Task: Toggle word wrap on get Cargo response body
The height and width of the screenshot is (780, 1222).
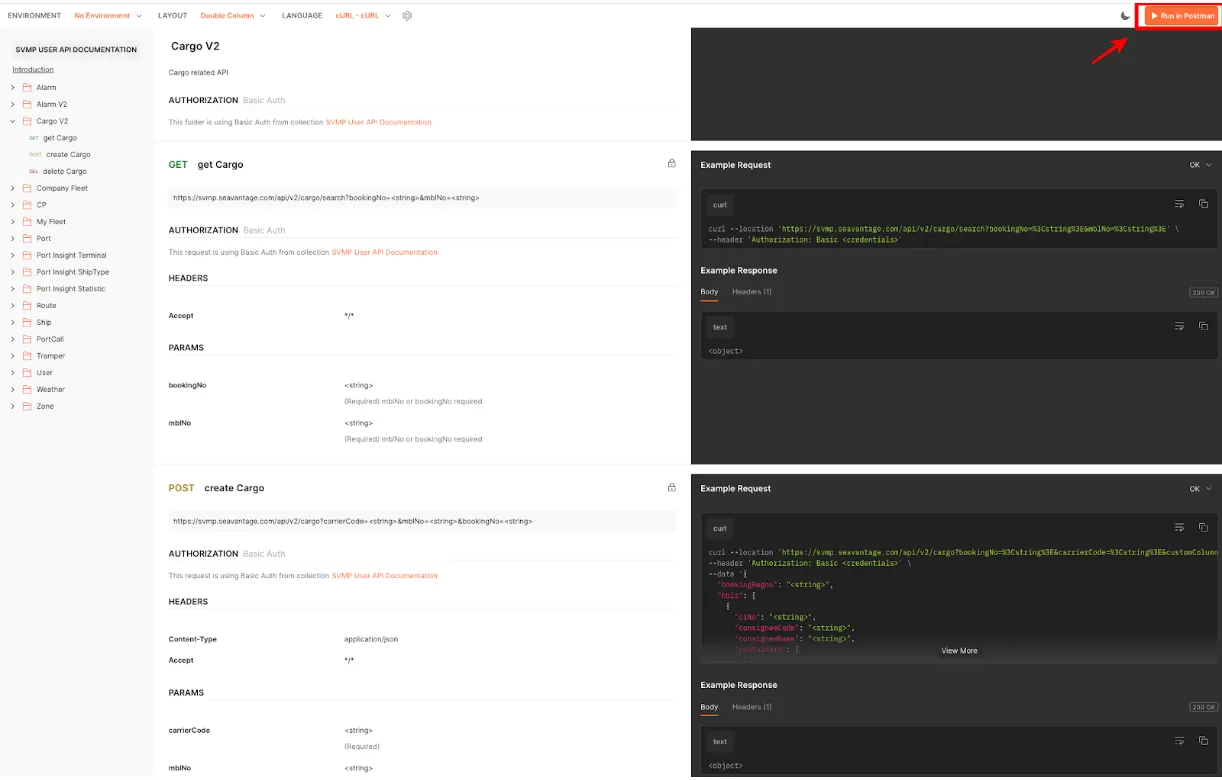Action: 1179,326
